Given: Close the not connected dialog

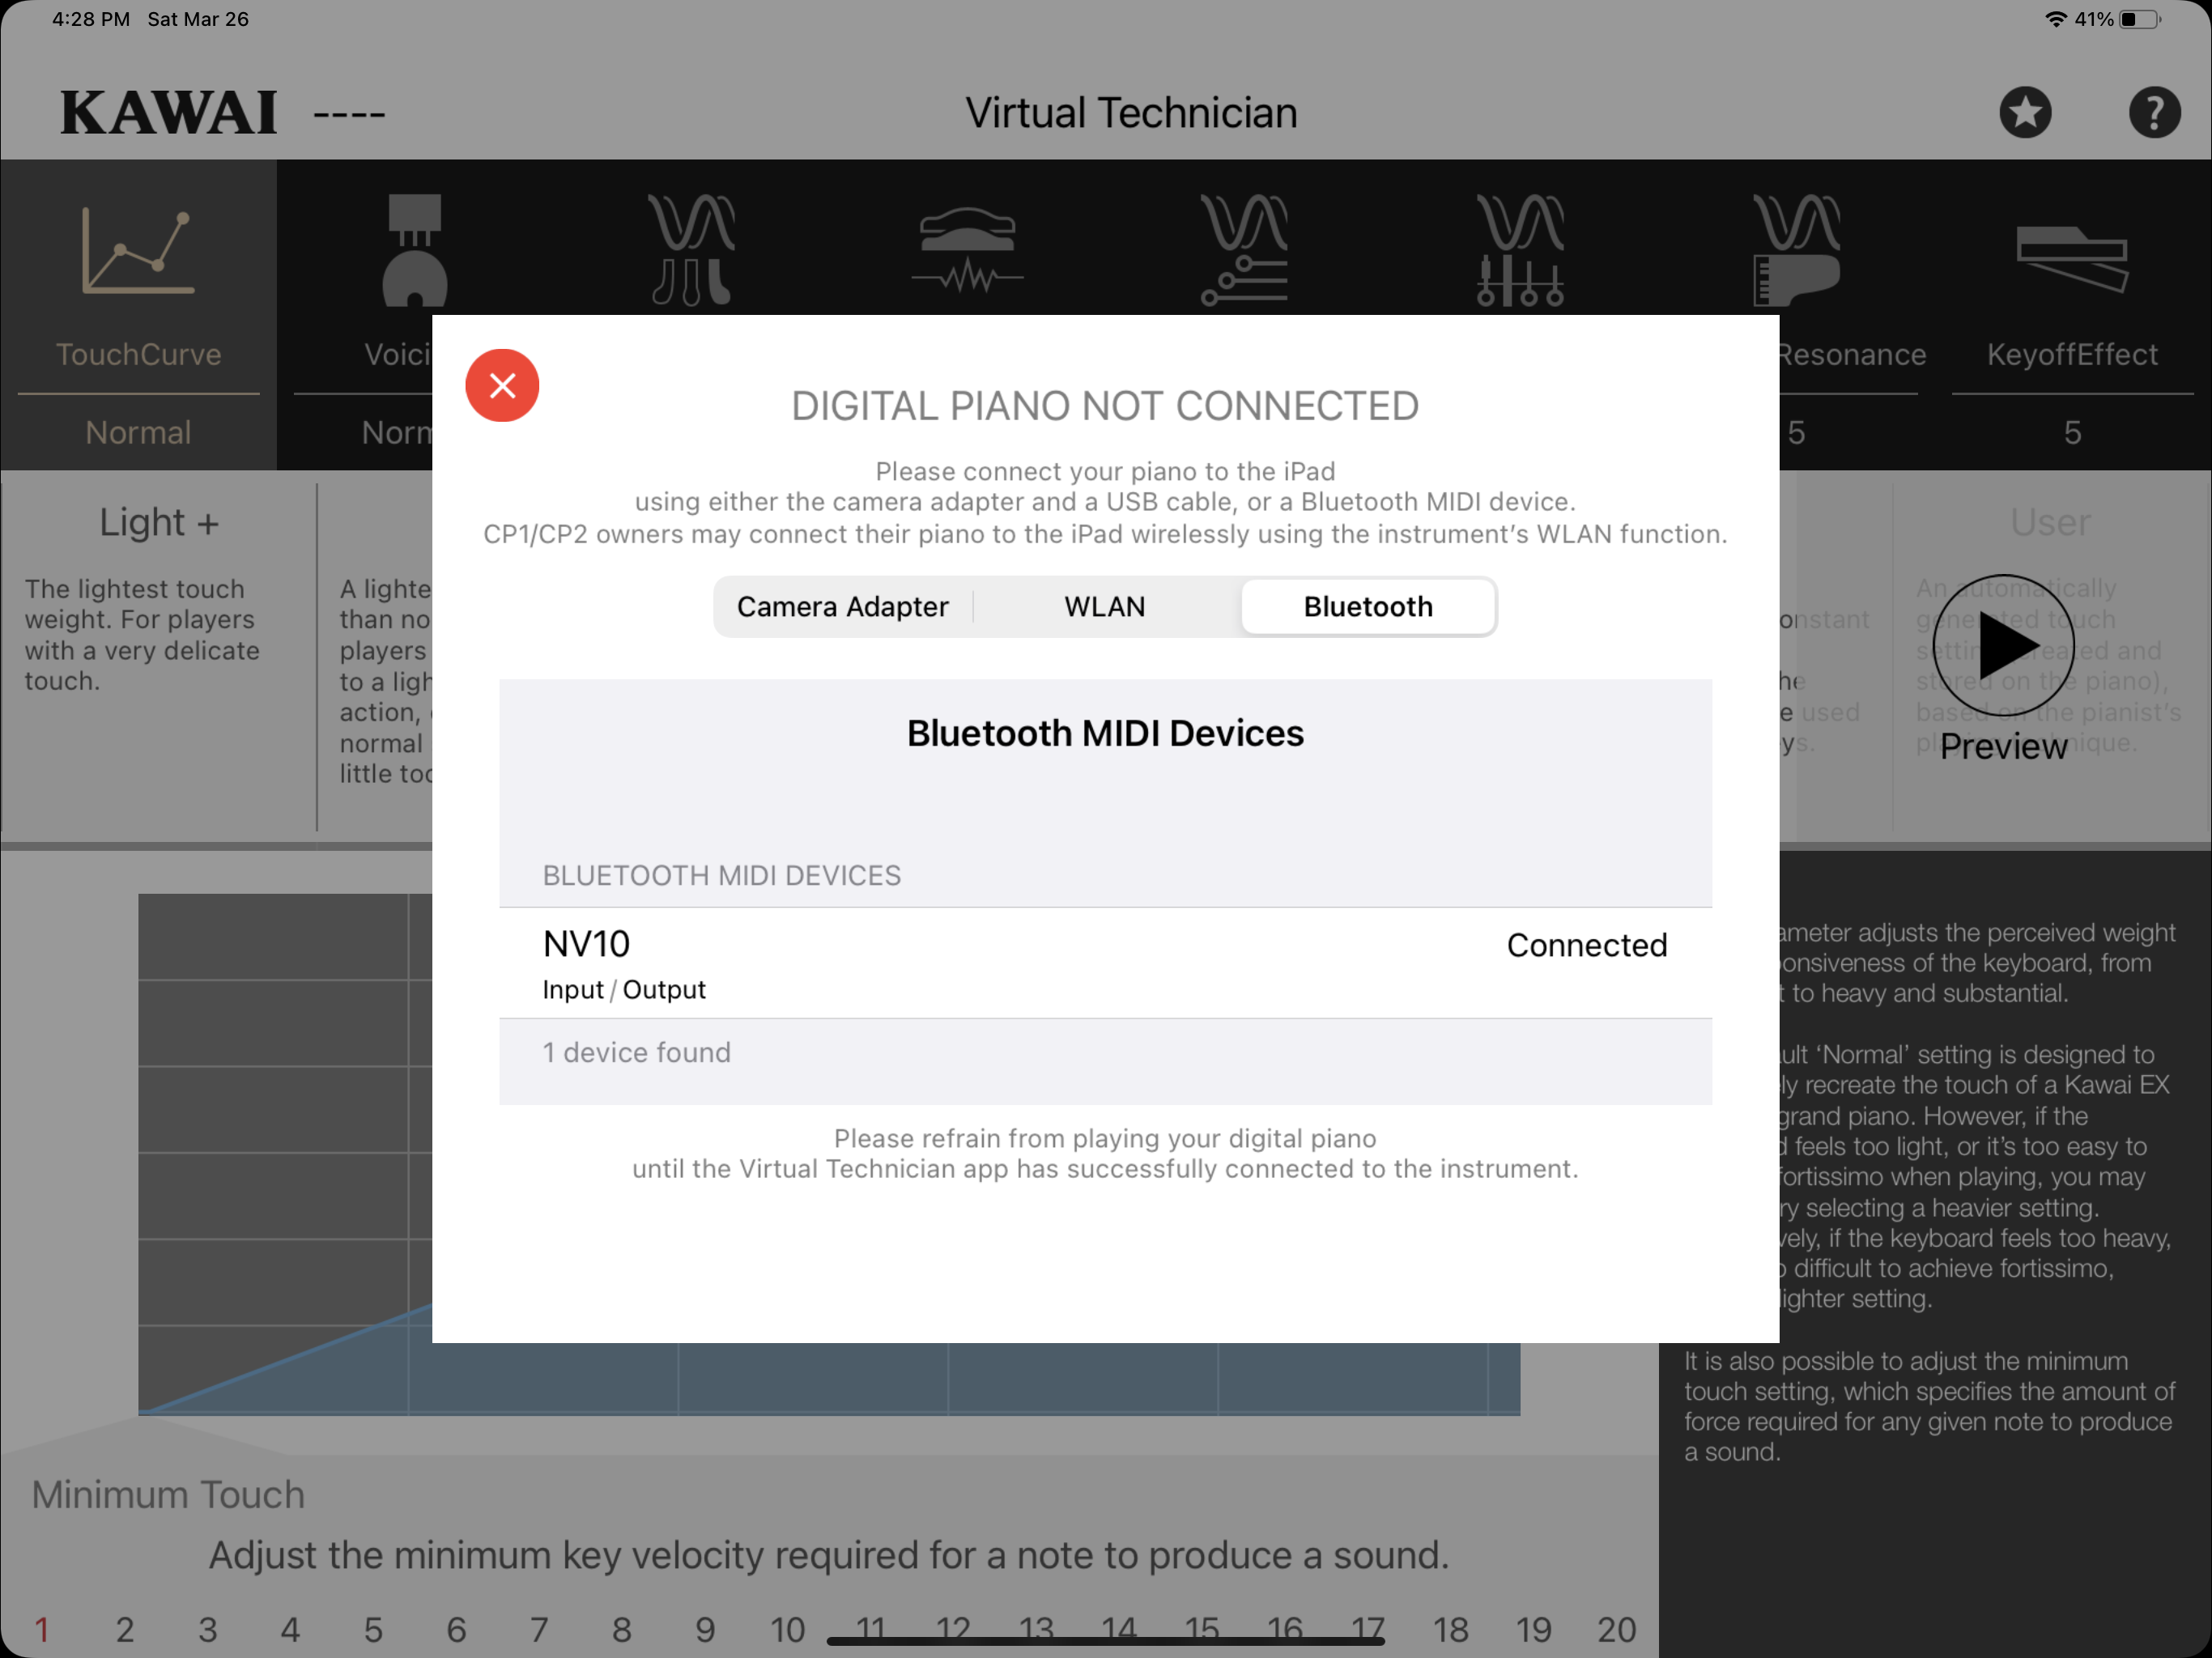Looking at the screenshot, I should [x=502, y=385].
